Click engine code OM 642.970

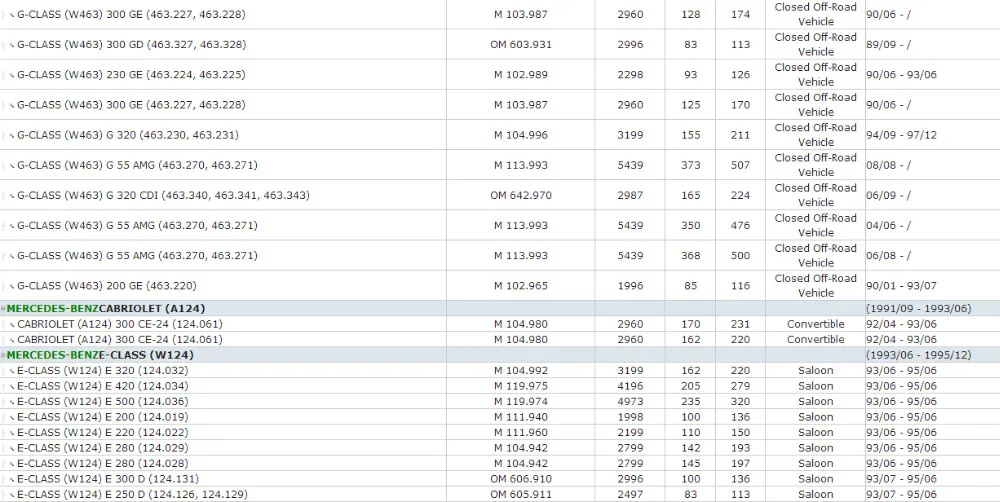point(520,195)
